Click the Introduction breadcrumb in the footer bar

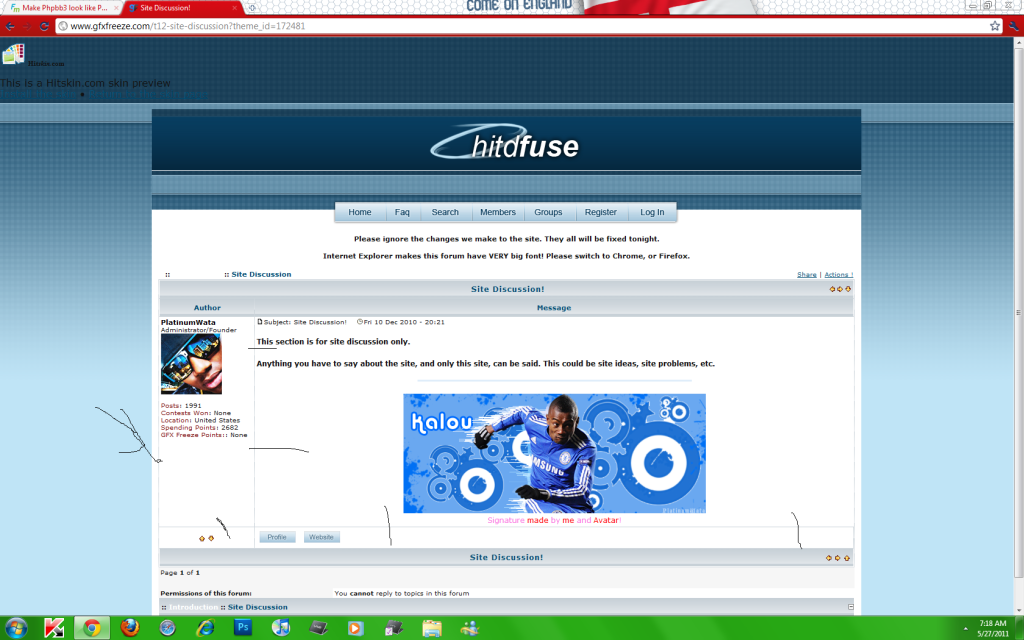tap(194, 607)
